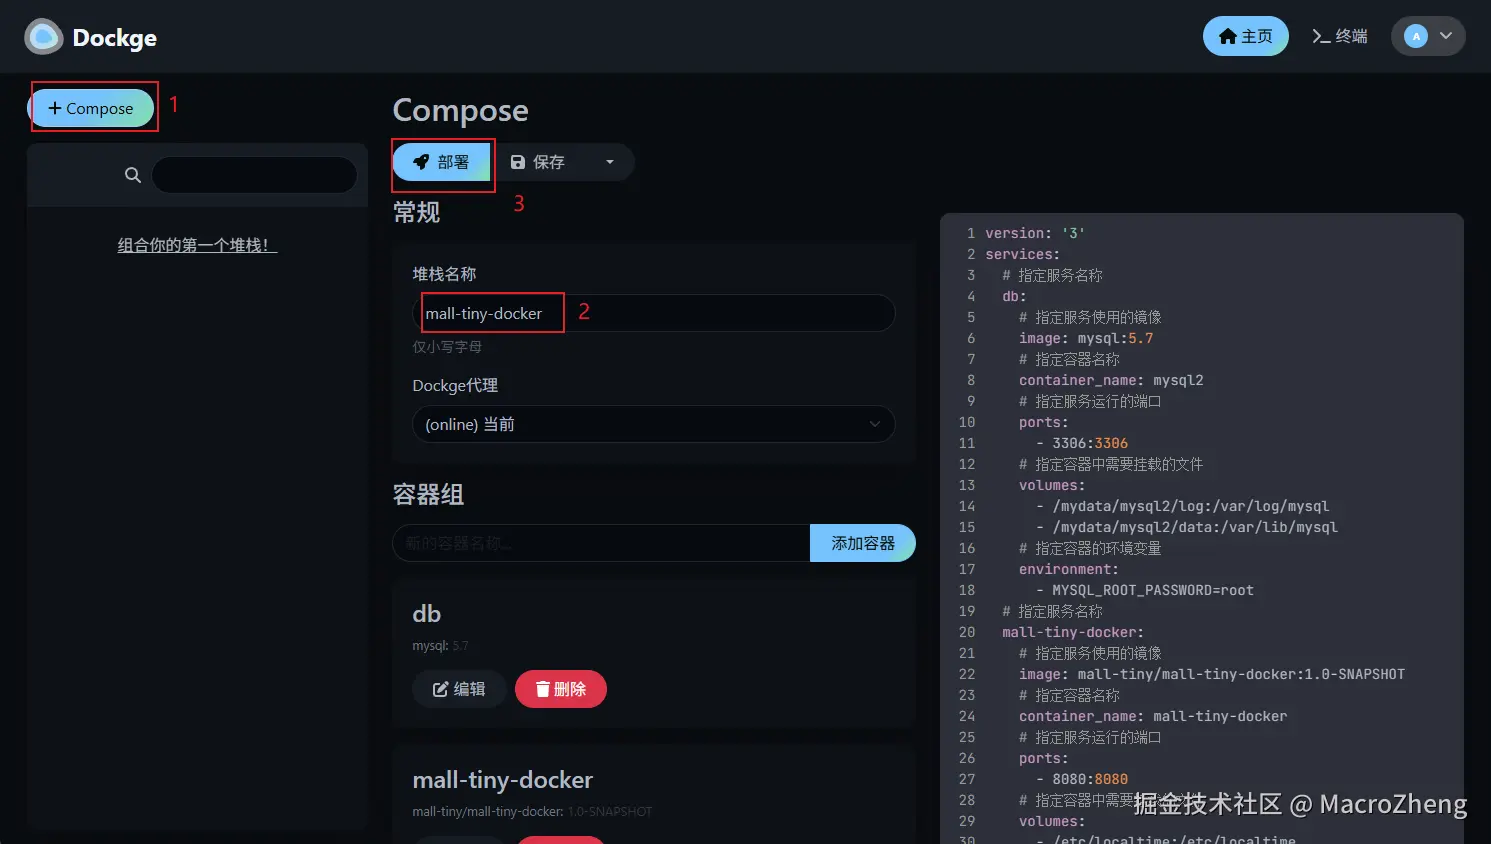The height and width of the screenshot is (844, 1491).
Task: Click YAML line '- MYSQL_ROOT_PASSWORD=root'
Action: [1145, 590]
